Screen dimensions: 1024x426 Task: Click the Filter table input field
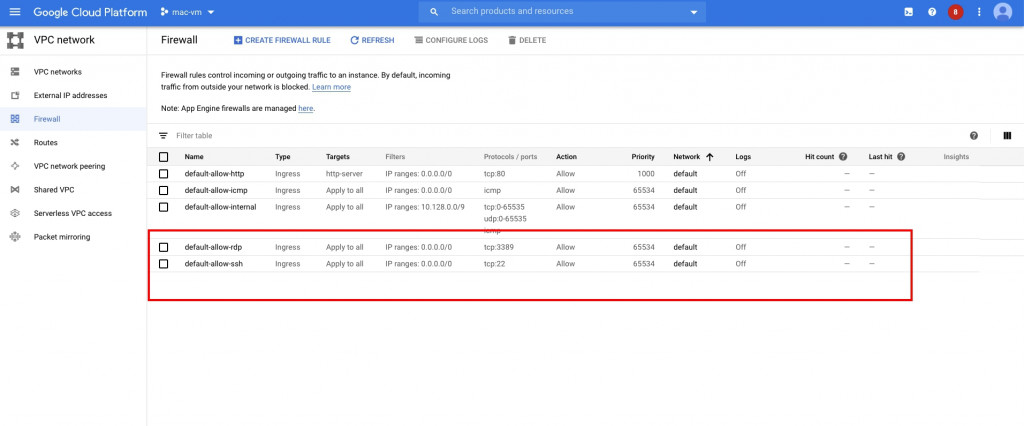pyautogui.click(x=195, y=136)
